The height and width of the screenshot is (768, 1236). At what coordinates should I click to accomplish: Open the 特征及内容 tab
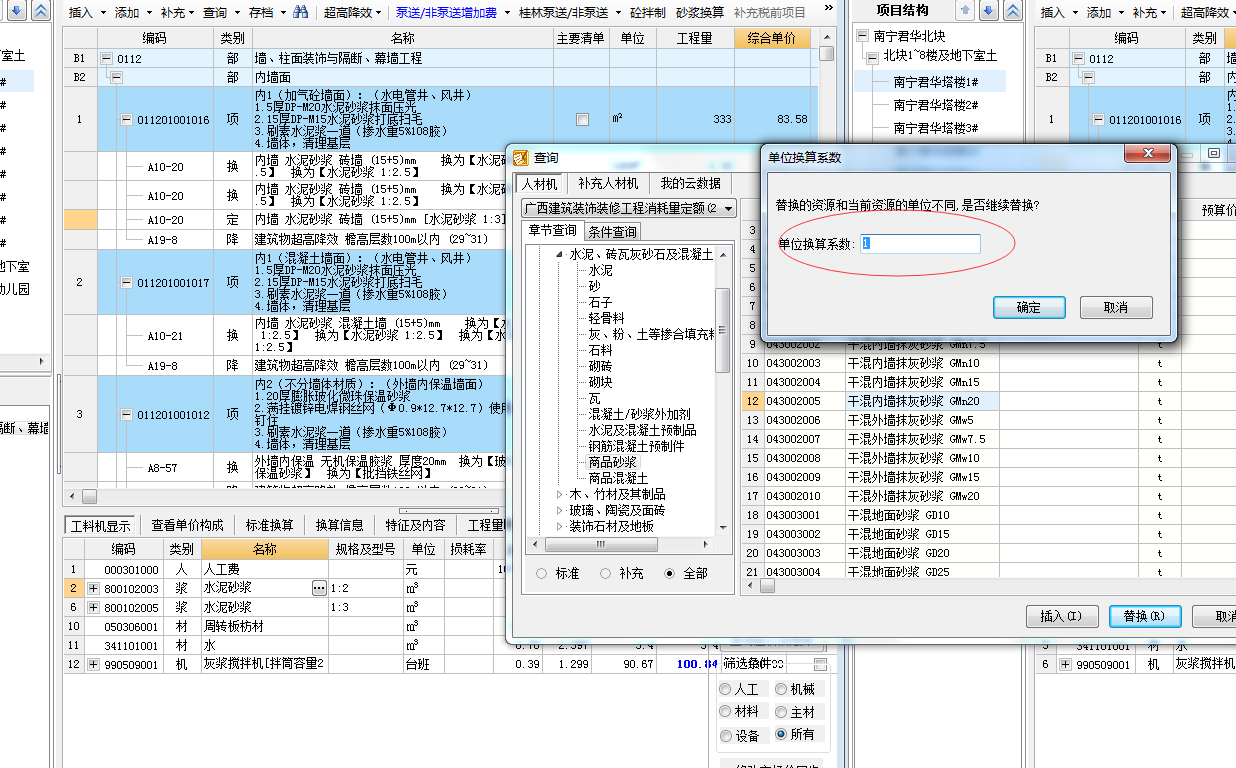416,525
